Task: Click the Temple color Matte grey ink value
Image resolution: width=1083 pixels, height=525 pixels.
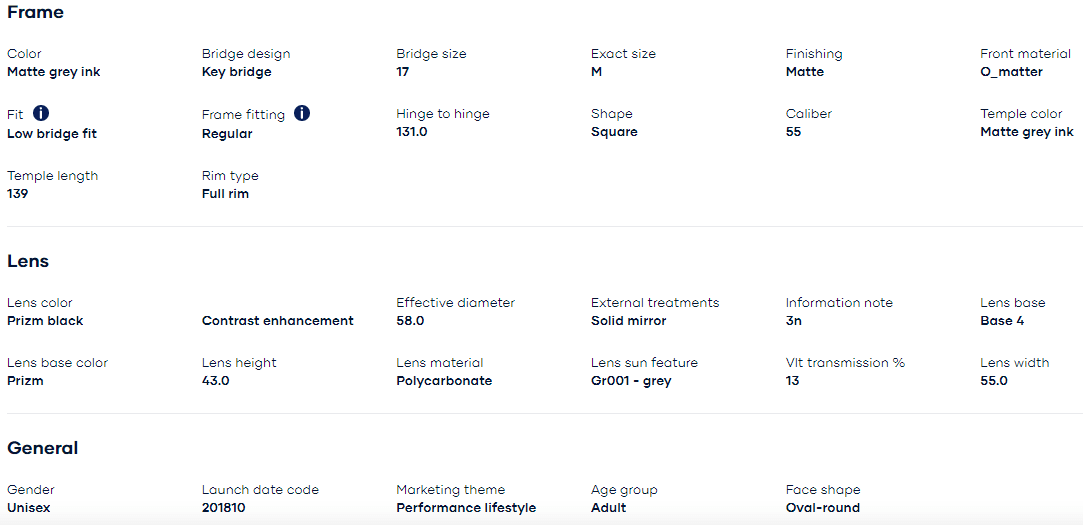Action: click(x=1027, y=132)
